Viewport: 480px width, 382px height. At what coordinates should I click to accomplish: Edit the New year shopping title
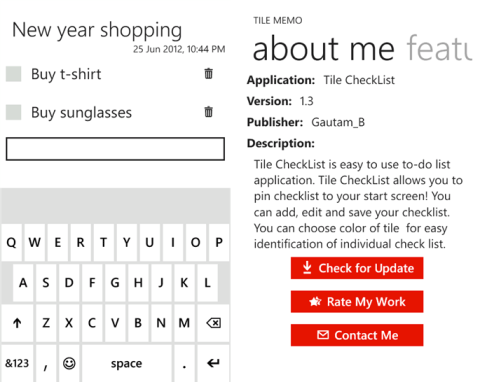(97, 31)
